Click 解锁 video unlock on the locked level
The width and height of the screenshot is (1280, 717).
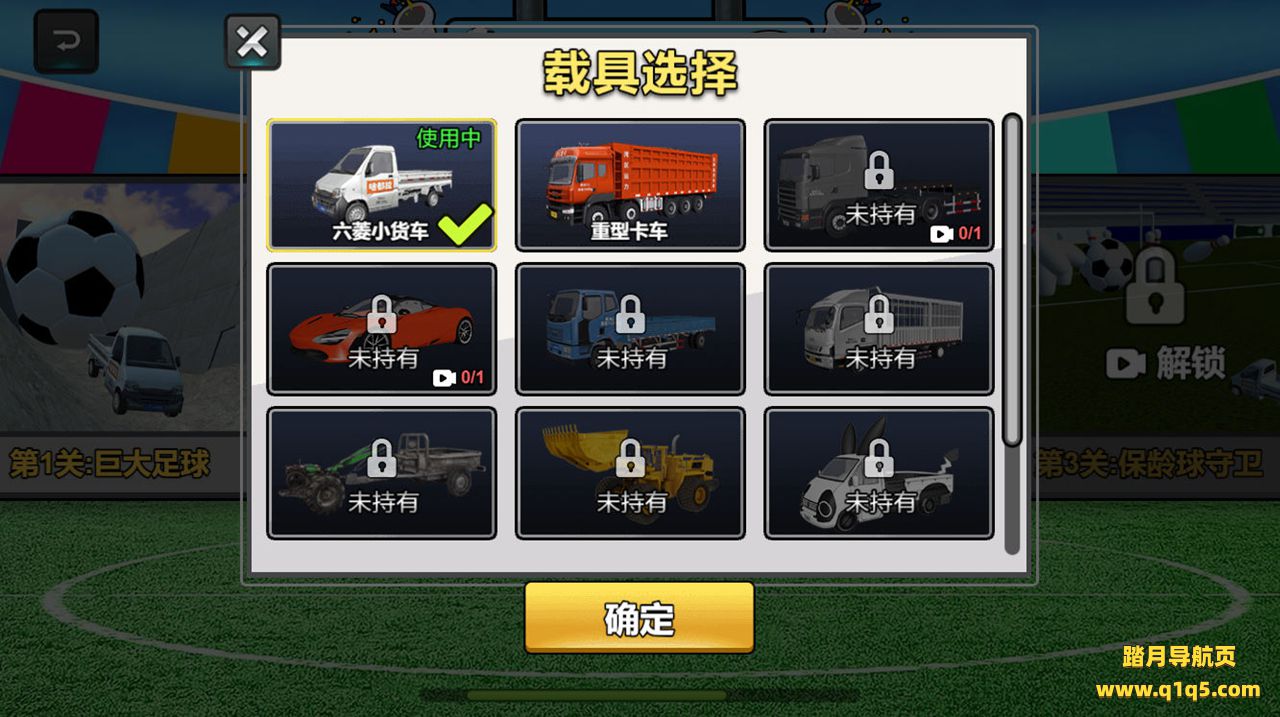tap(1166, 363)
